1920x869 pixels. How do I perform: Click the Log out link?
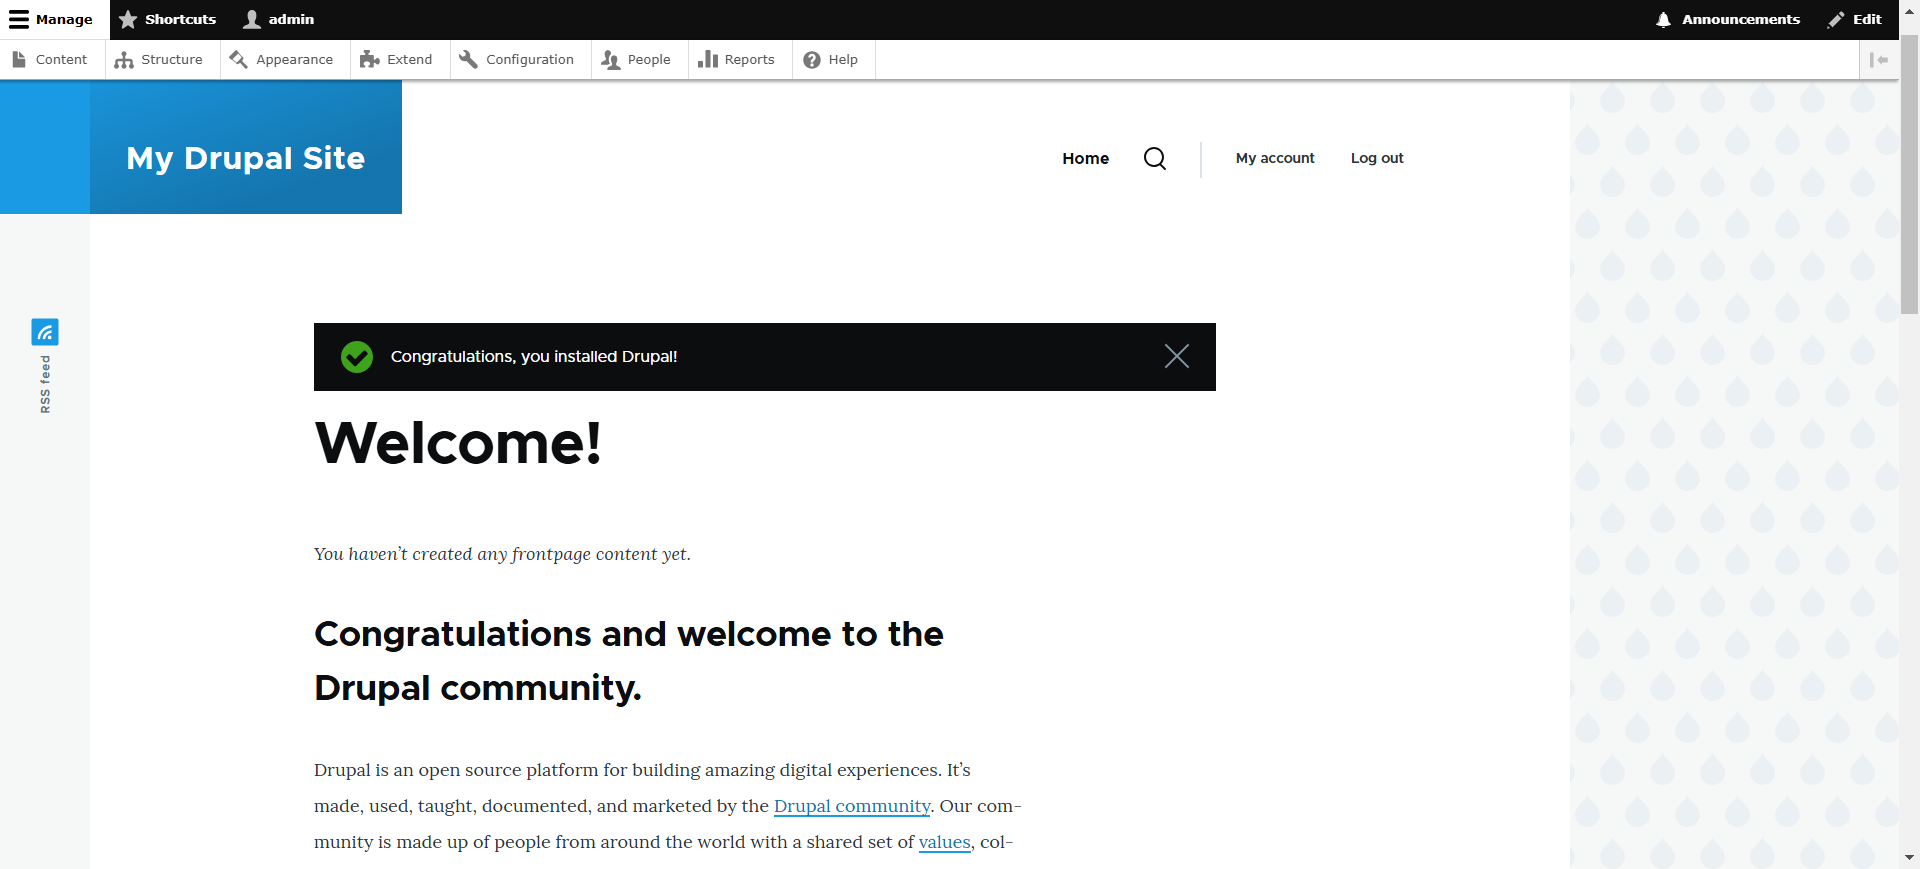click(1377, 158)
